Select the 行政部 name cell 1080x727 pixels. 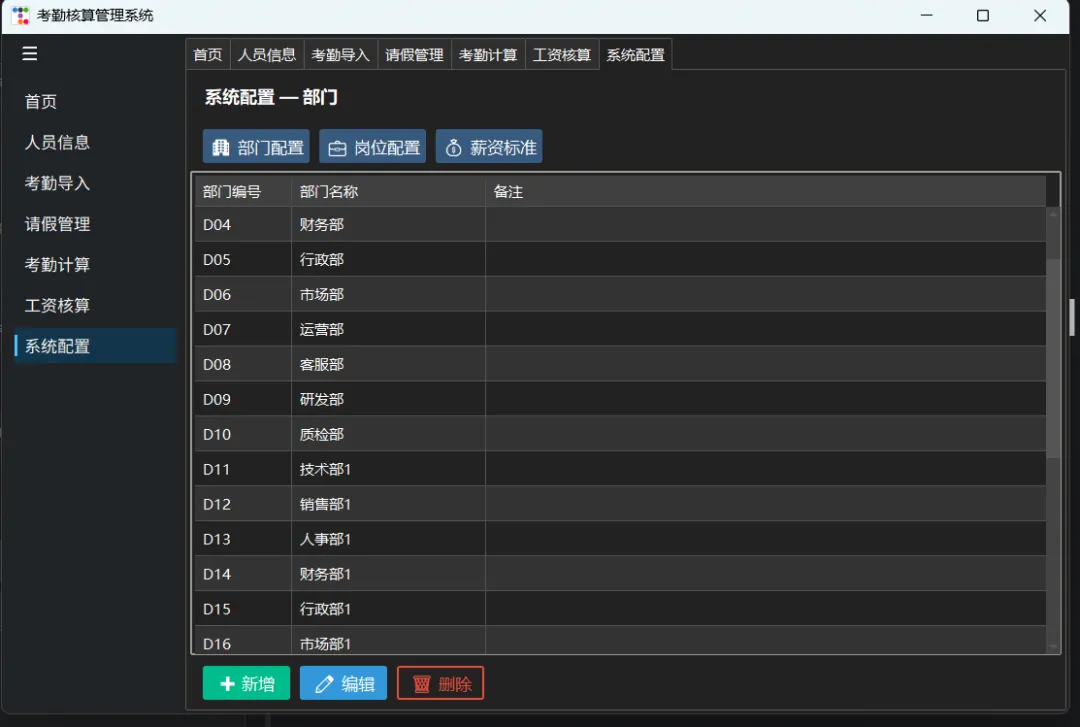pyautogui.click(x=388, y=260)
